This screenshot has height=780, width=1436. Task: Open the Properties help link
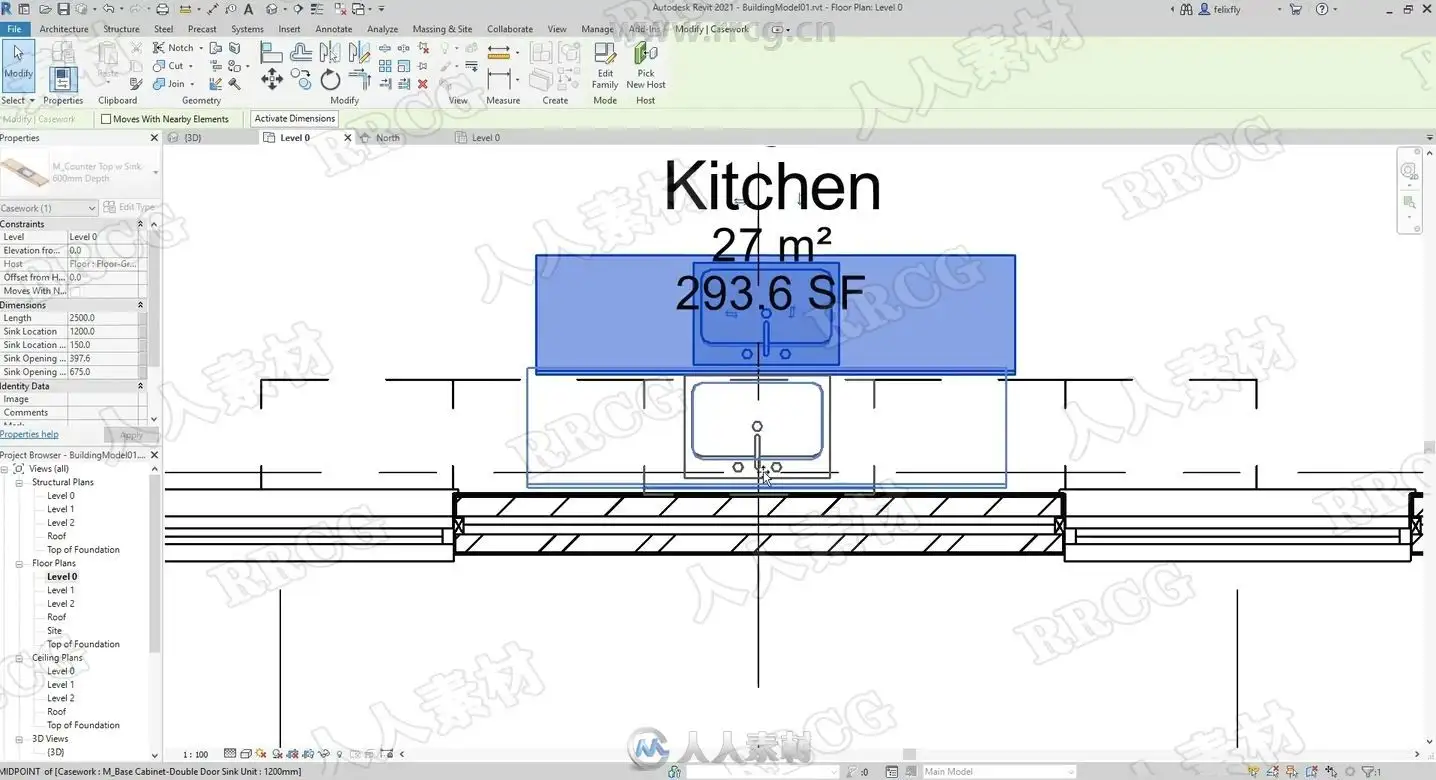point(29,434)
